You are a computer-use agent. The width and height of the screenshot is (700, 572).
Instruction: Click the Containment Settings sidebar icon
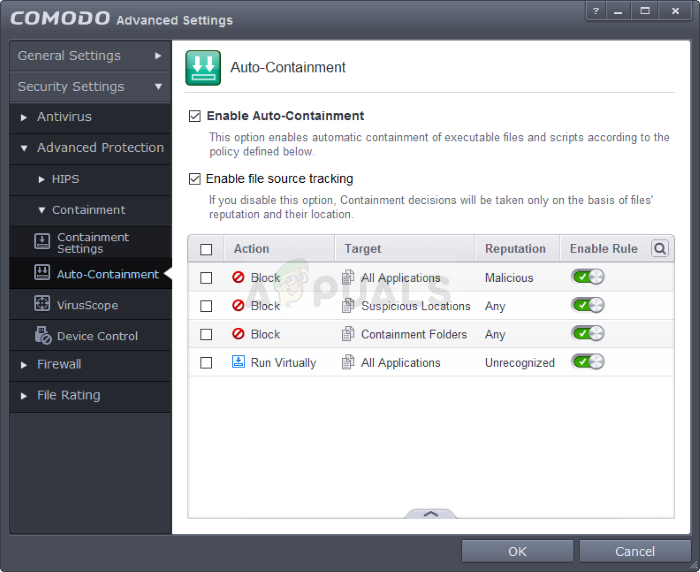pyautogui.click(x=42, y=242)
